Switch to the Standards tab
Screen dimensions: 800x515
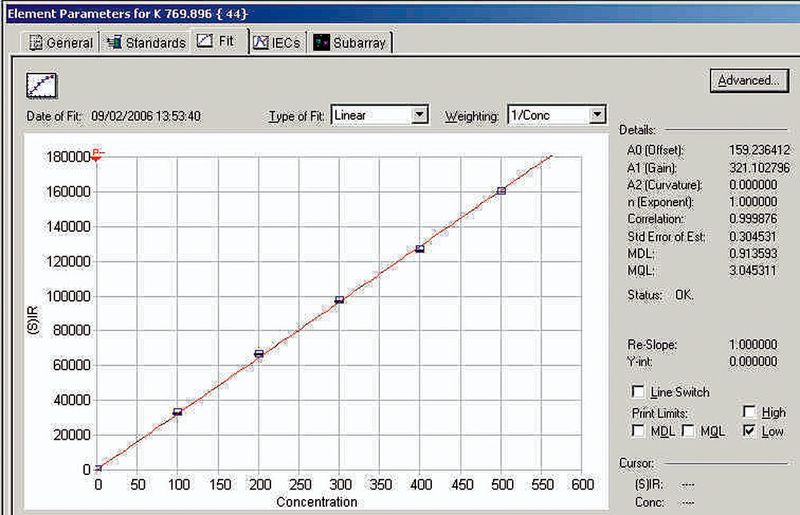[x=146, y=42]
